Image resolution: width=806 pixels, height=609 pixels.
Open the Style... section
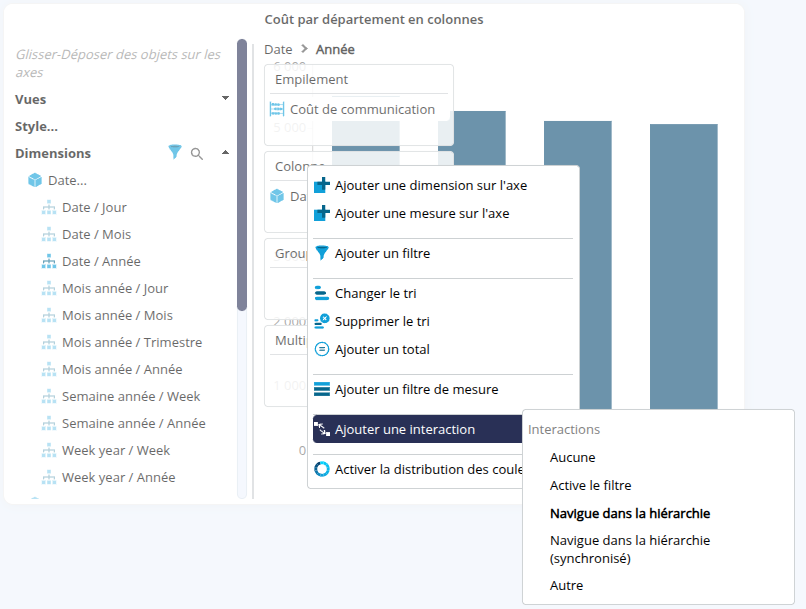(36, 126)
